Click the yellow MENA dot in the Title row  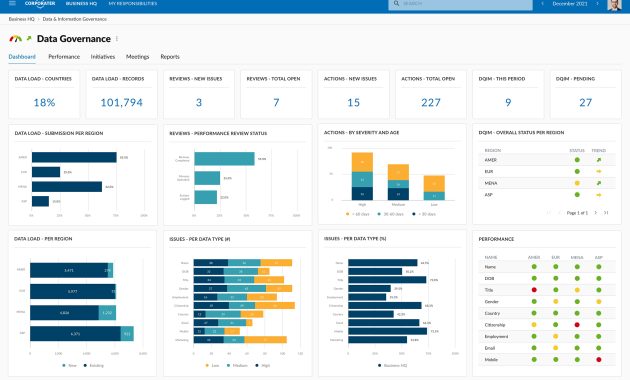[577, 290]
